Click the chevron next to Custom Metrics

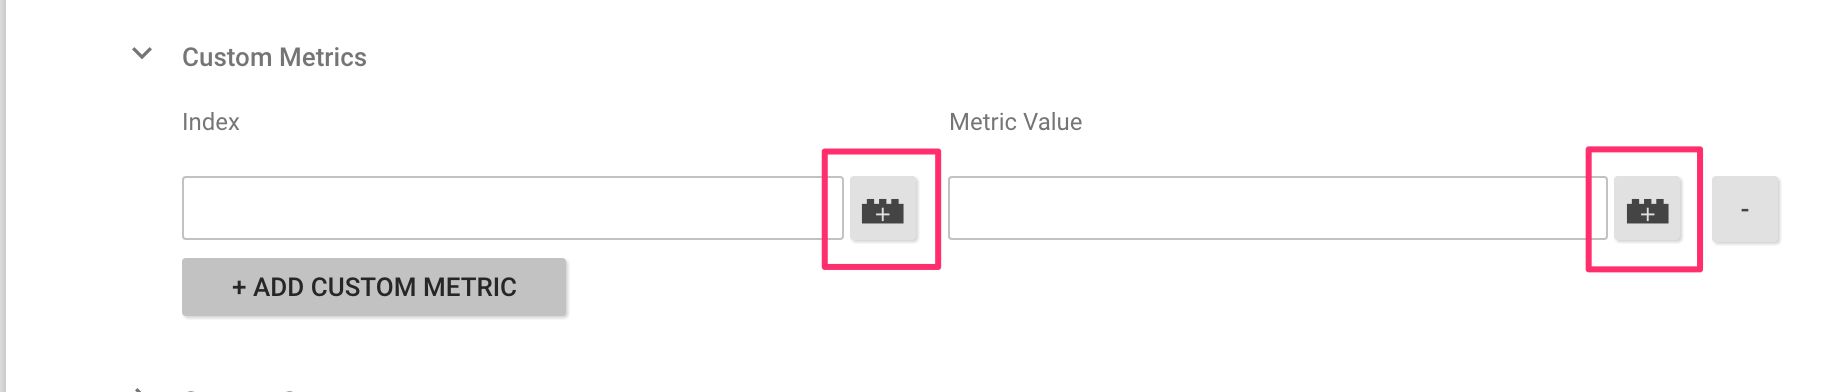pos(142,54)
